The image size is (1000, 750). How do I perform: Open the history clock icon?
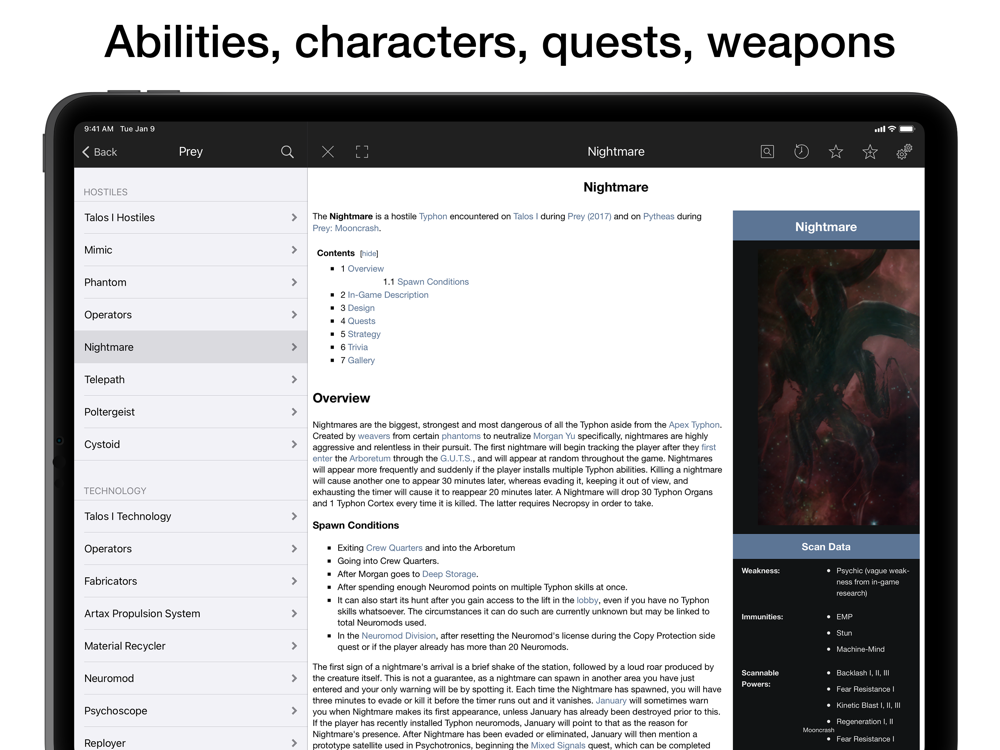pos(801,152)
